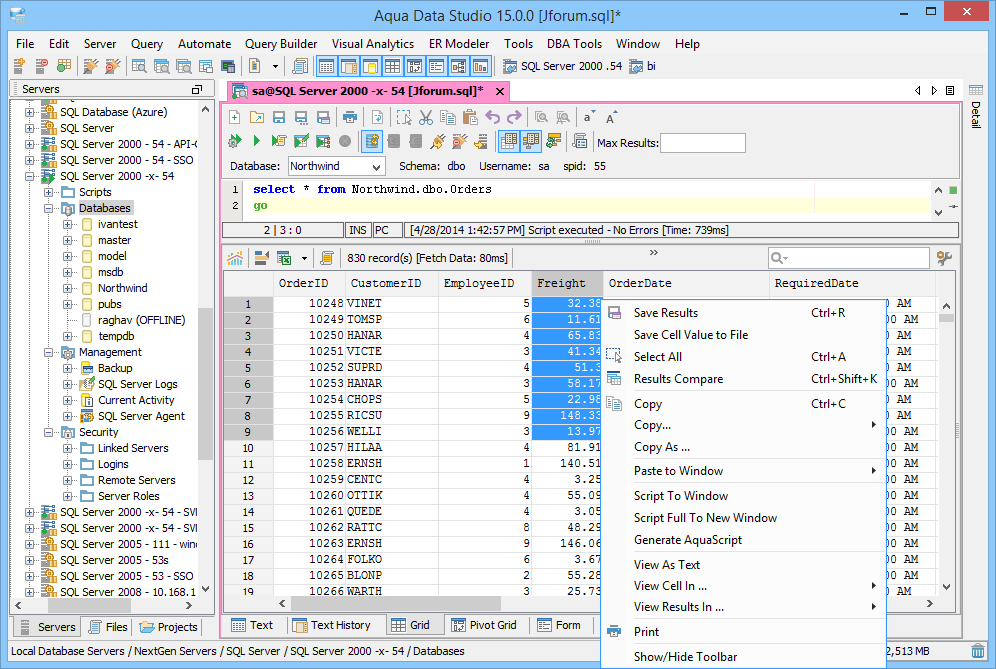The image size is (996, 669).
Task: Expand the results toolbar overflow chevron
Action: pyautogui.click(x=654, y=253)
